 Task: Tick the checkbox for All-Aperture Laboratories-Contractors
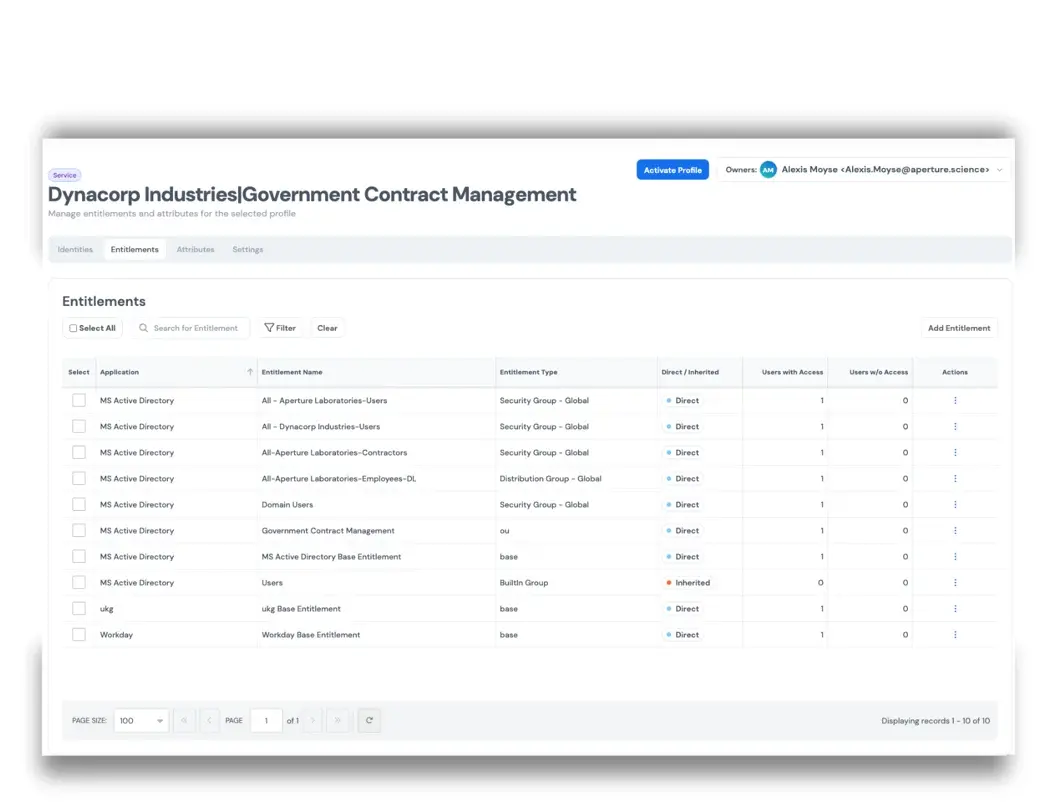[x=79, y=453]
